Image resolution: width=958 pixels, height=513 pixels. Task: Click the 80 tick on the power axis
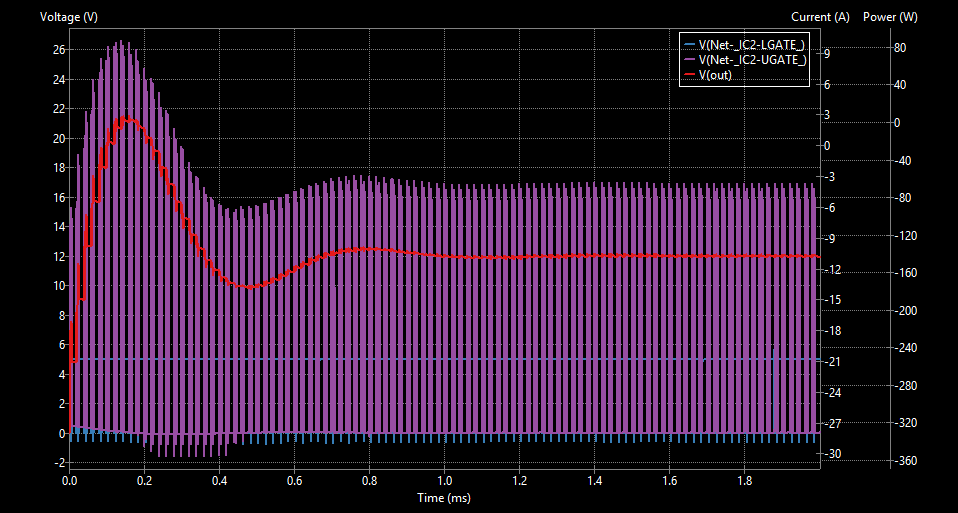tap(899, 47)
